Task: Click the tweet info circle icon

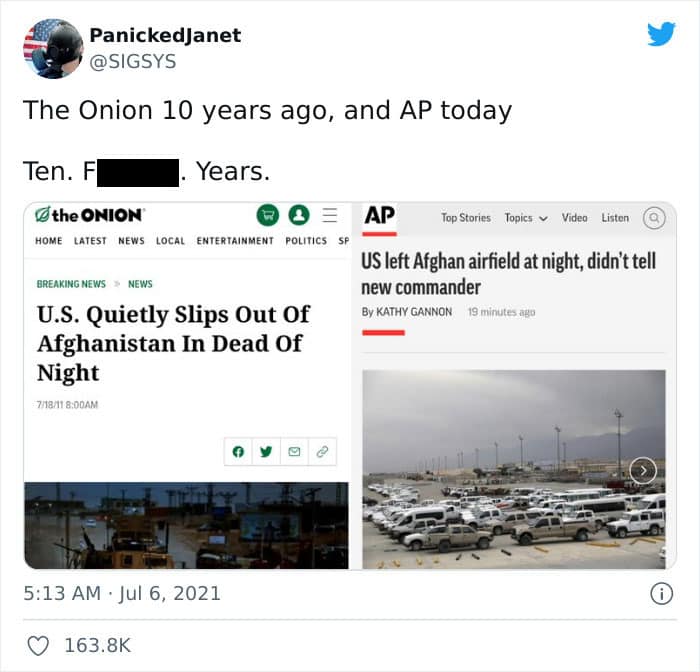Action: 661,594
